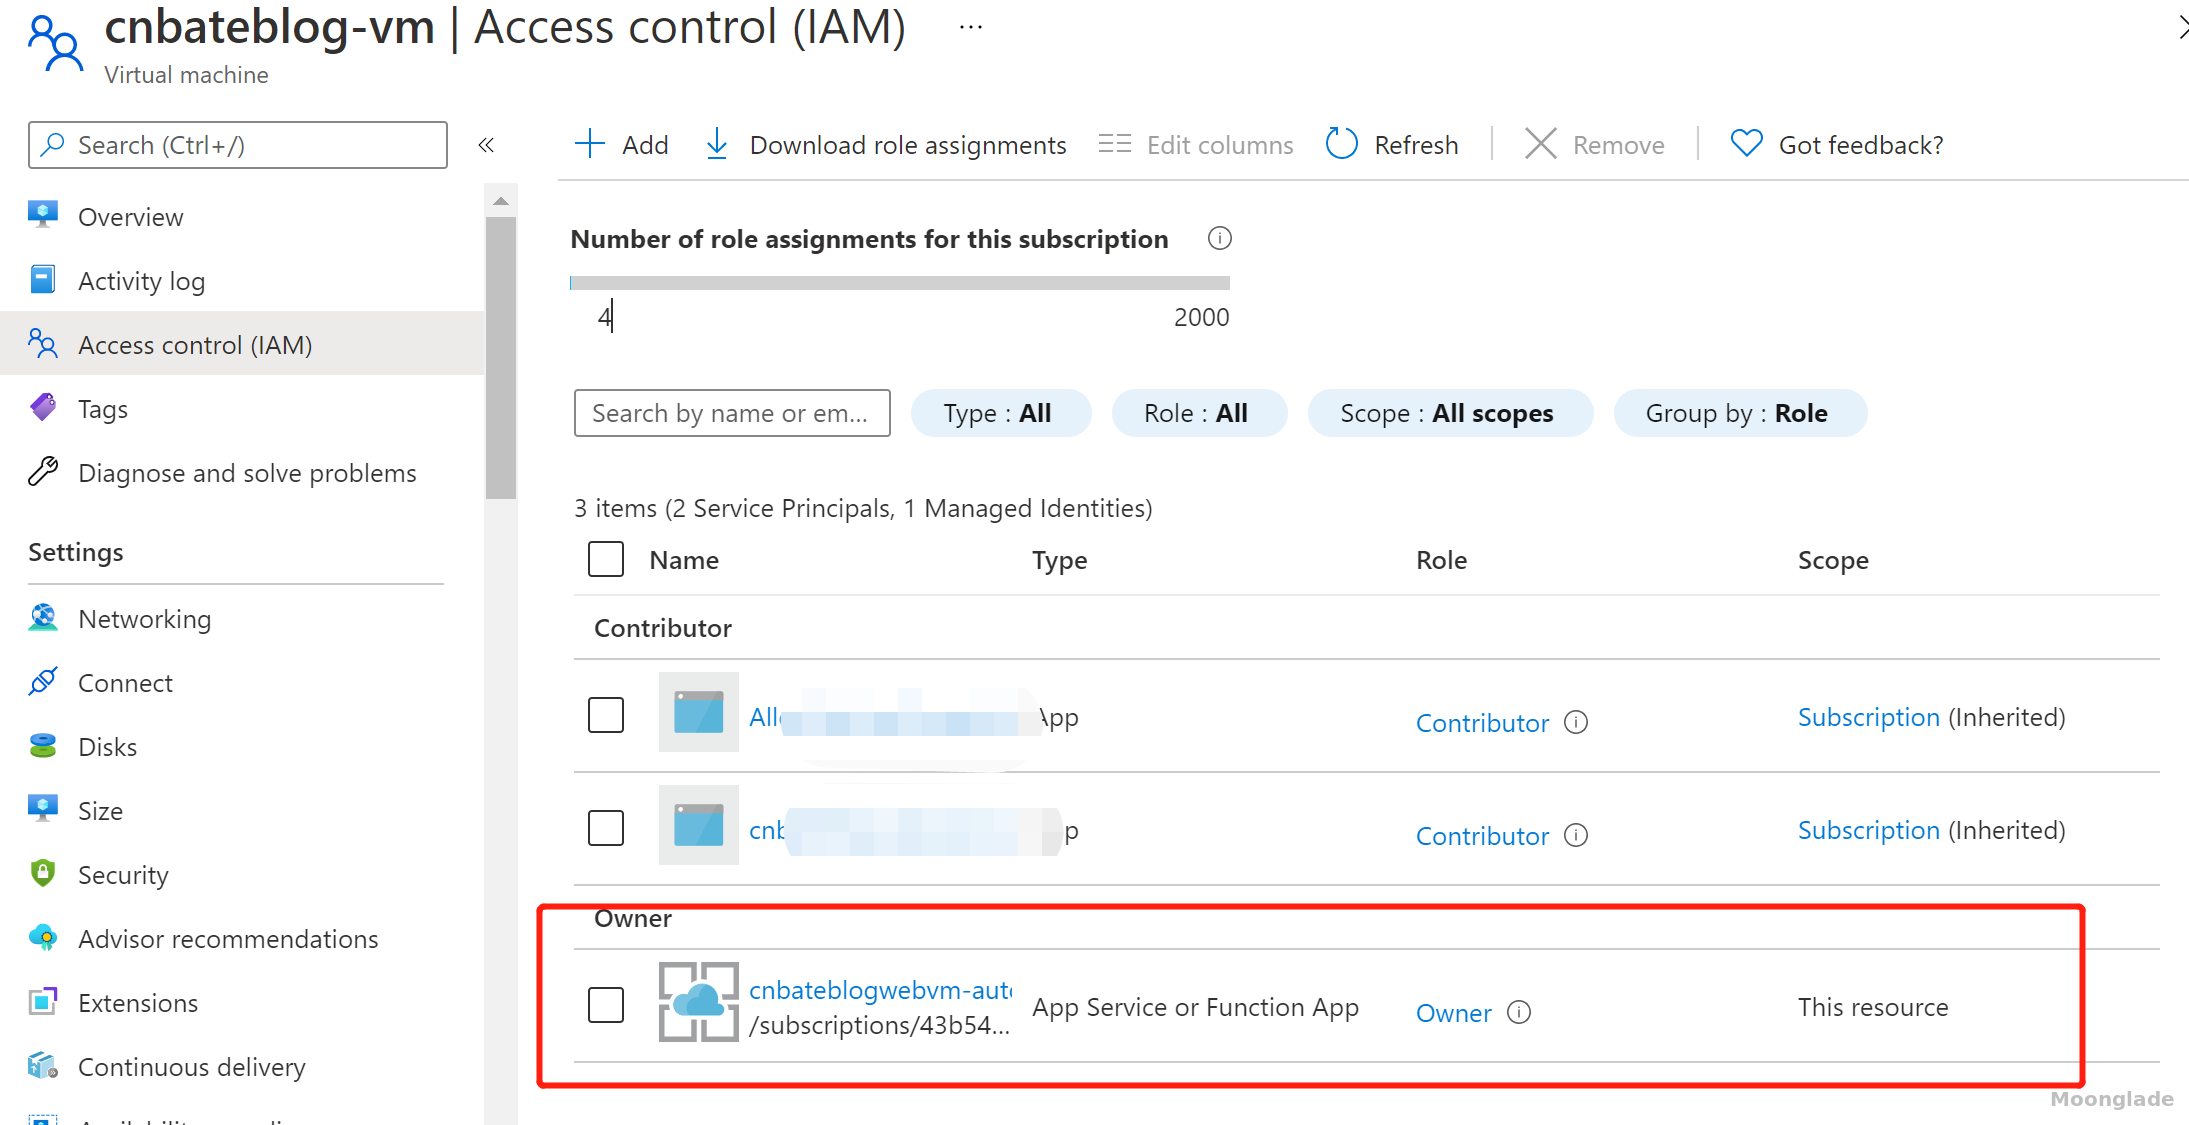Click the Download role assignments arrow icon
The width and height of the screenshot is (2189, 1125).
(717, 144)
